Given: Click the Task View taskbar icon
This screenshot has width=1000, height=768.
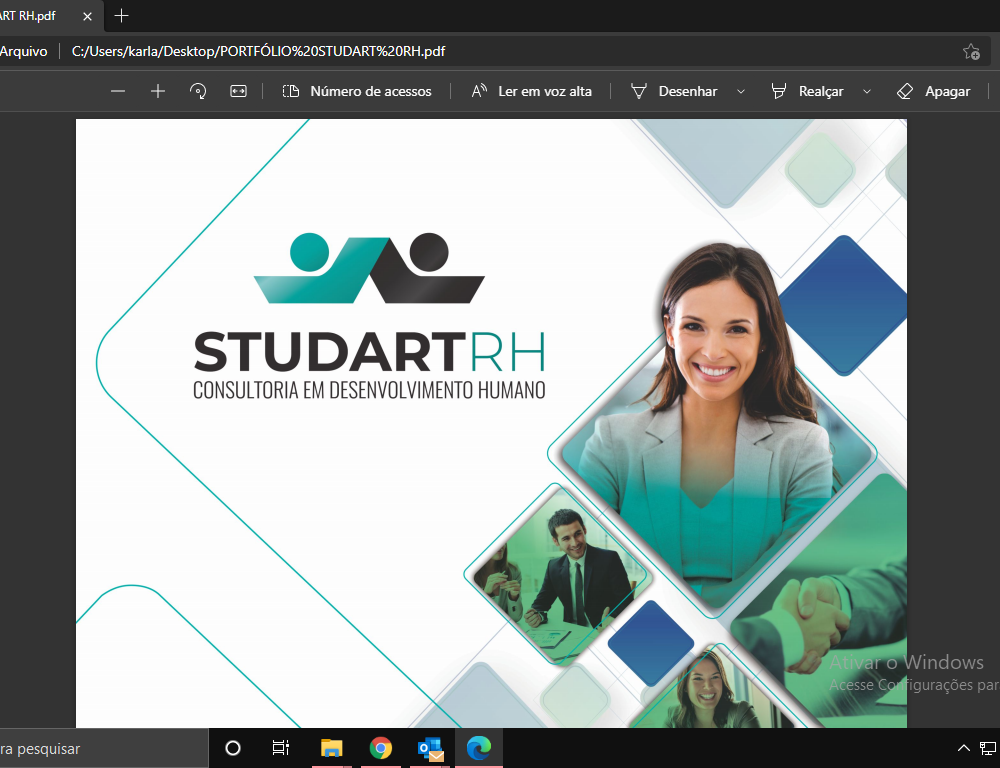Looking at the screenshot, I should (x=281, y=748).
